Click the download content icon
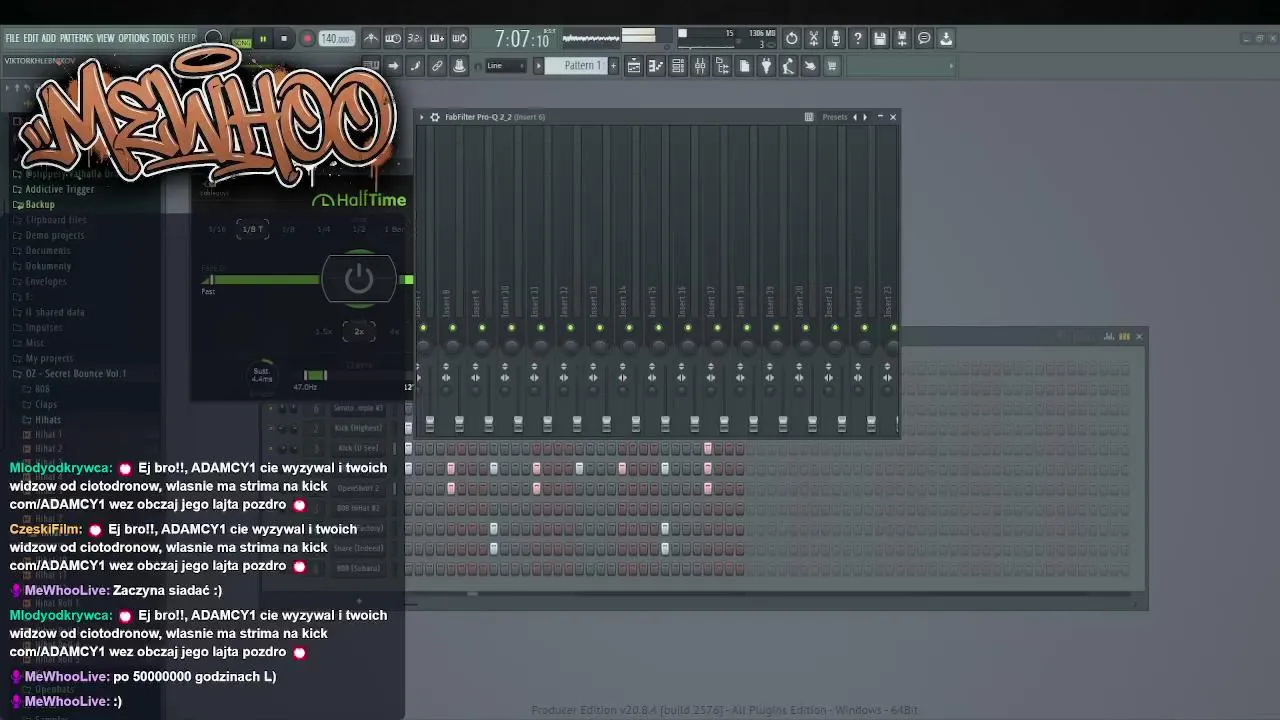This screenshot has height=720, width=1280. [x=946, y=38]
